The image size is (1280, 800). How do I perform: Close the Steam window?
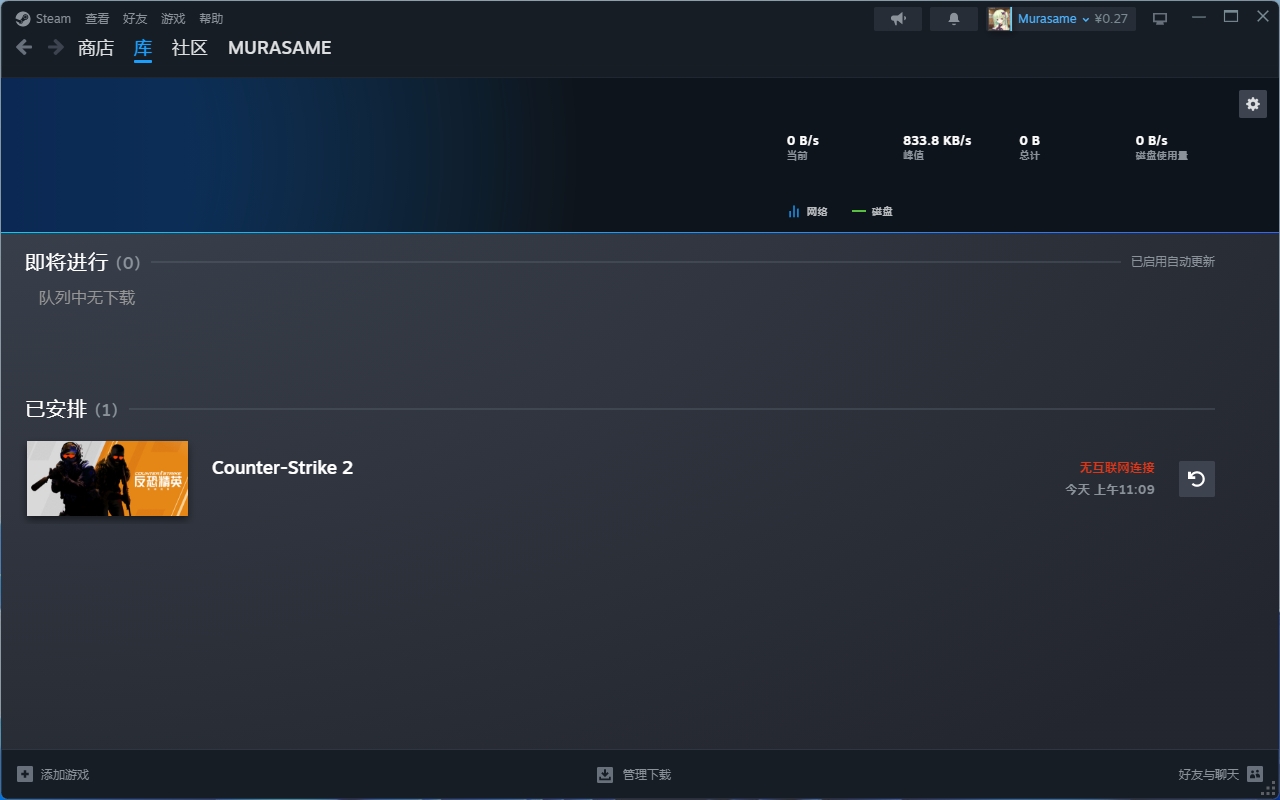[x=1262, y=17]
